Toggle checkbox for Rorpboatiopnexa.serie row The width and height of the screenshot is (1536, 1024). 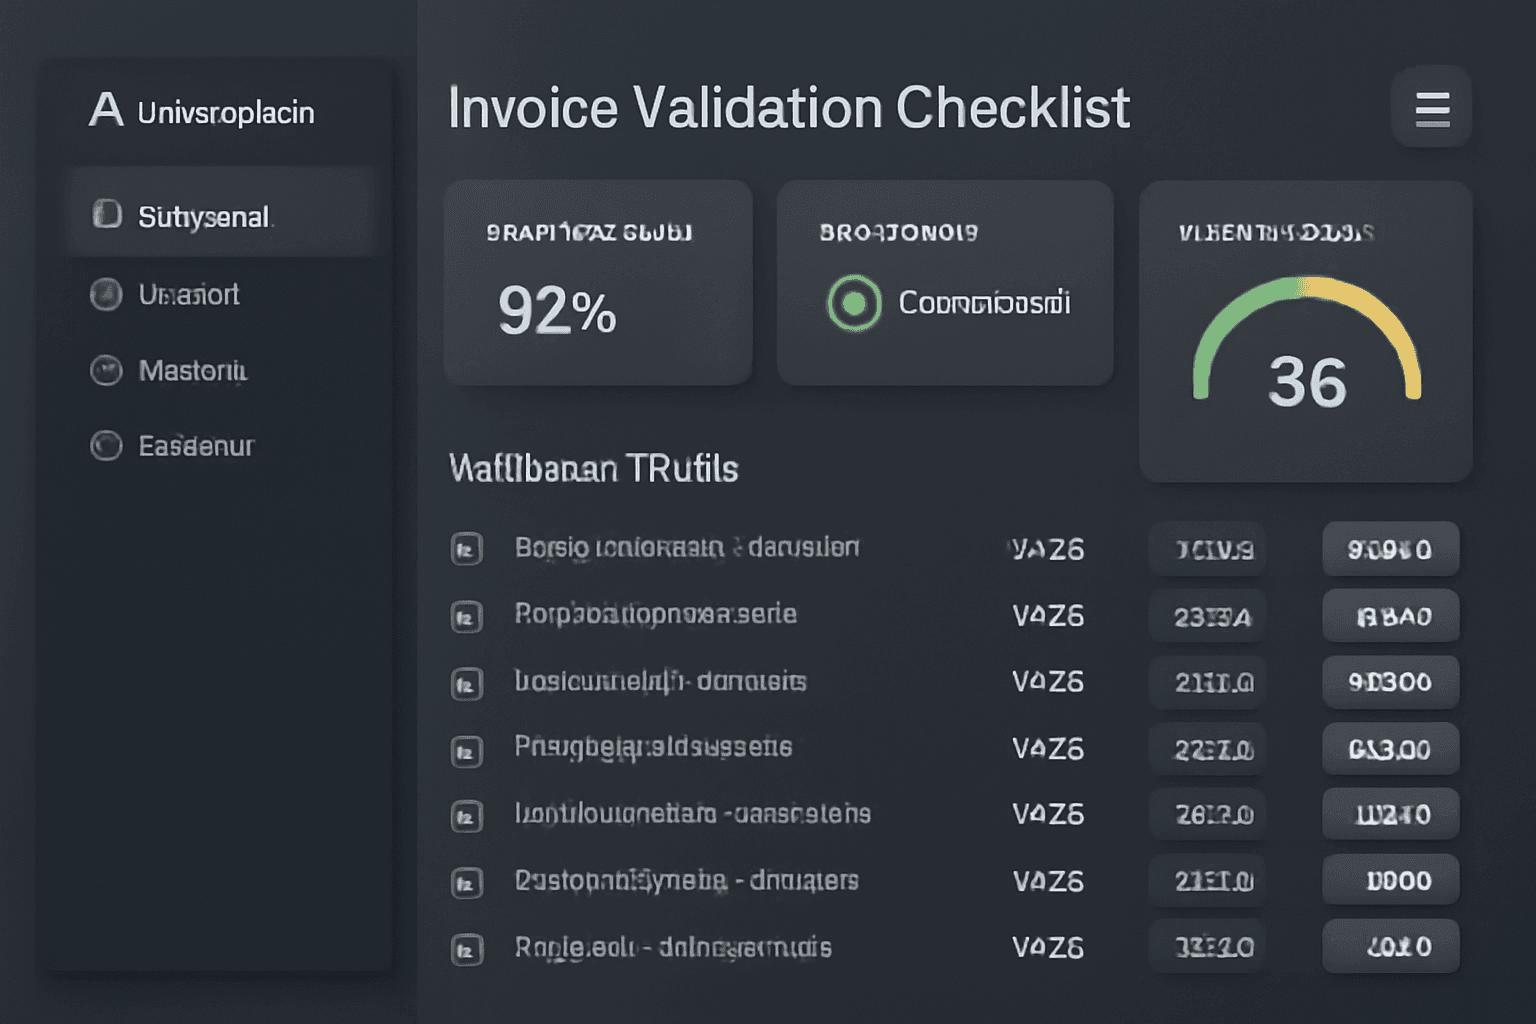(466, 616)
